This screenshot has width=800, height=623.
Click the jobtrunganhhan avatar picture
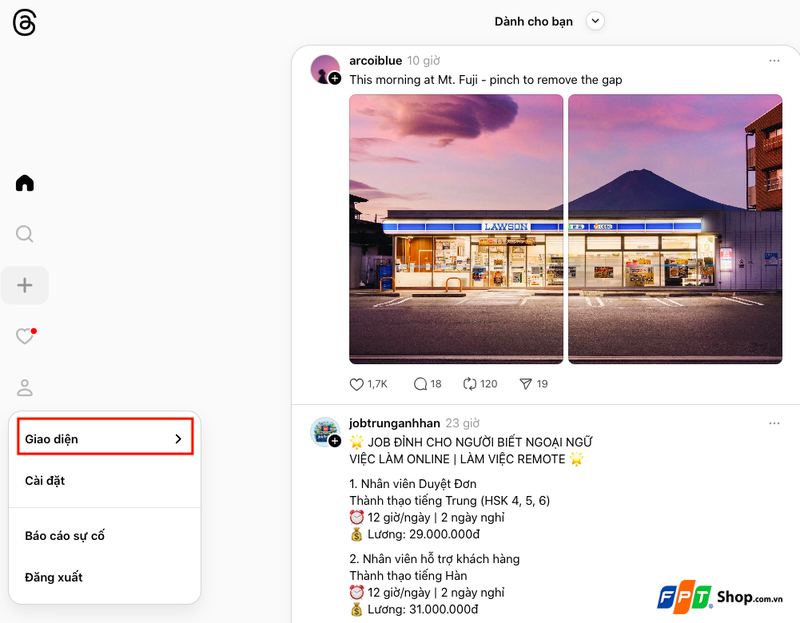(324, 432)
